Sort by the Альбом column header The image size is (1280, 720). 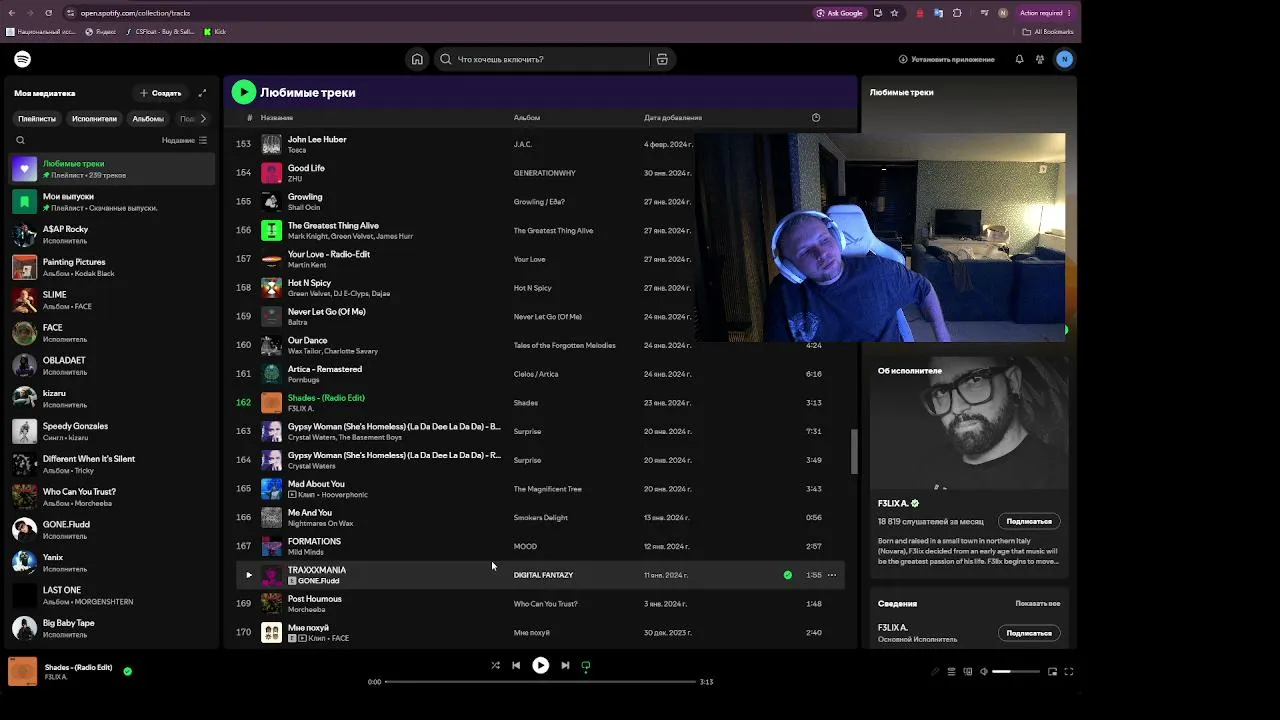[x=527, y=118]
